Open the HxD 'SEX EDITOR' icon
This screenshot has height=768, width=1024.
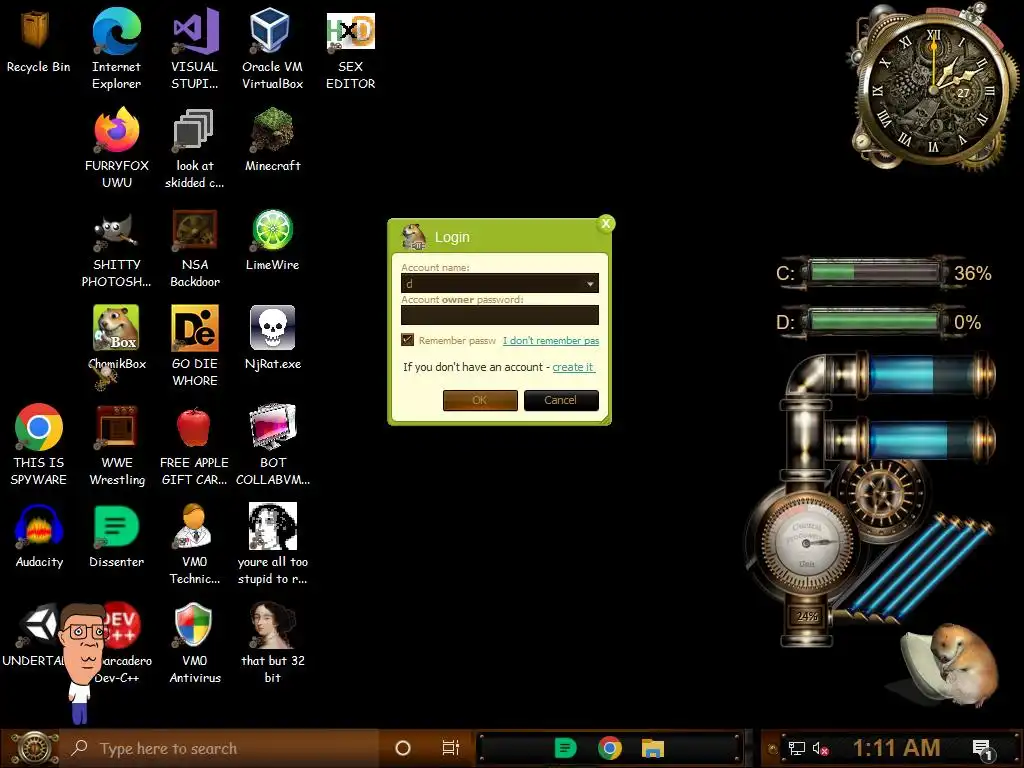351,49
